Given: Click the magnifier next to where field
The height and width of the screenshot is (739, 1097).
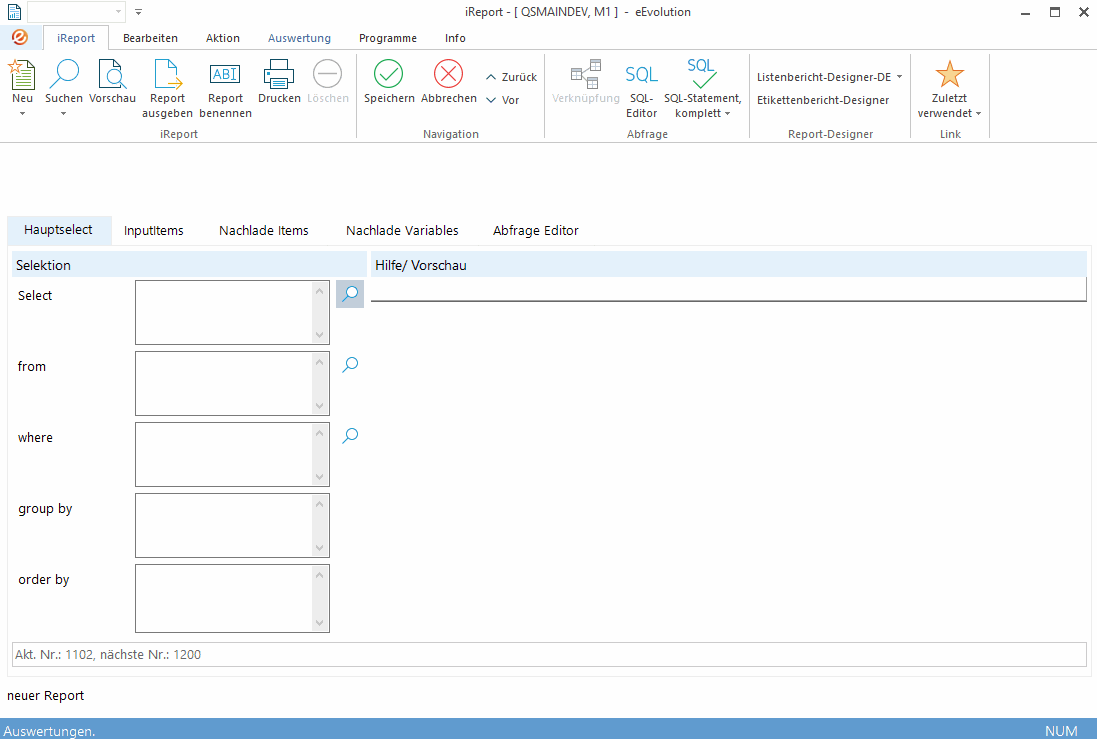Looking at the screenshot, I should pos(350,436).
